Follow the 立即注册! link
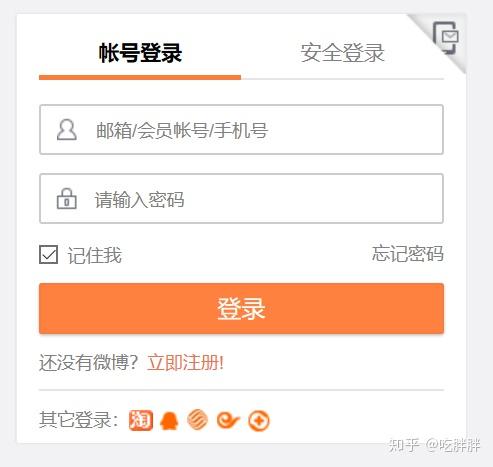 [x=185, y=362]
